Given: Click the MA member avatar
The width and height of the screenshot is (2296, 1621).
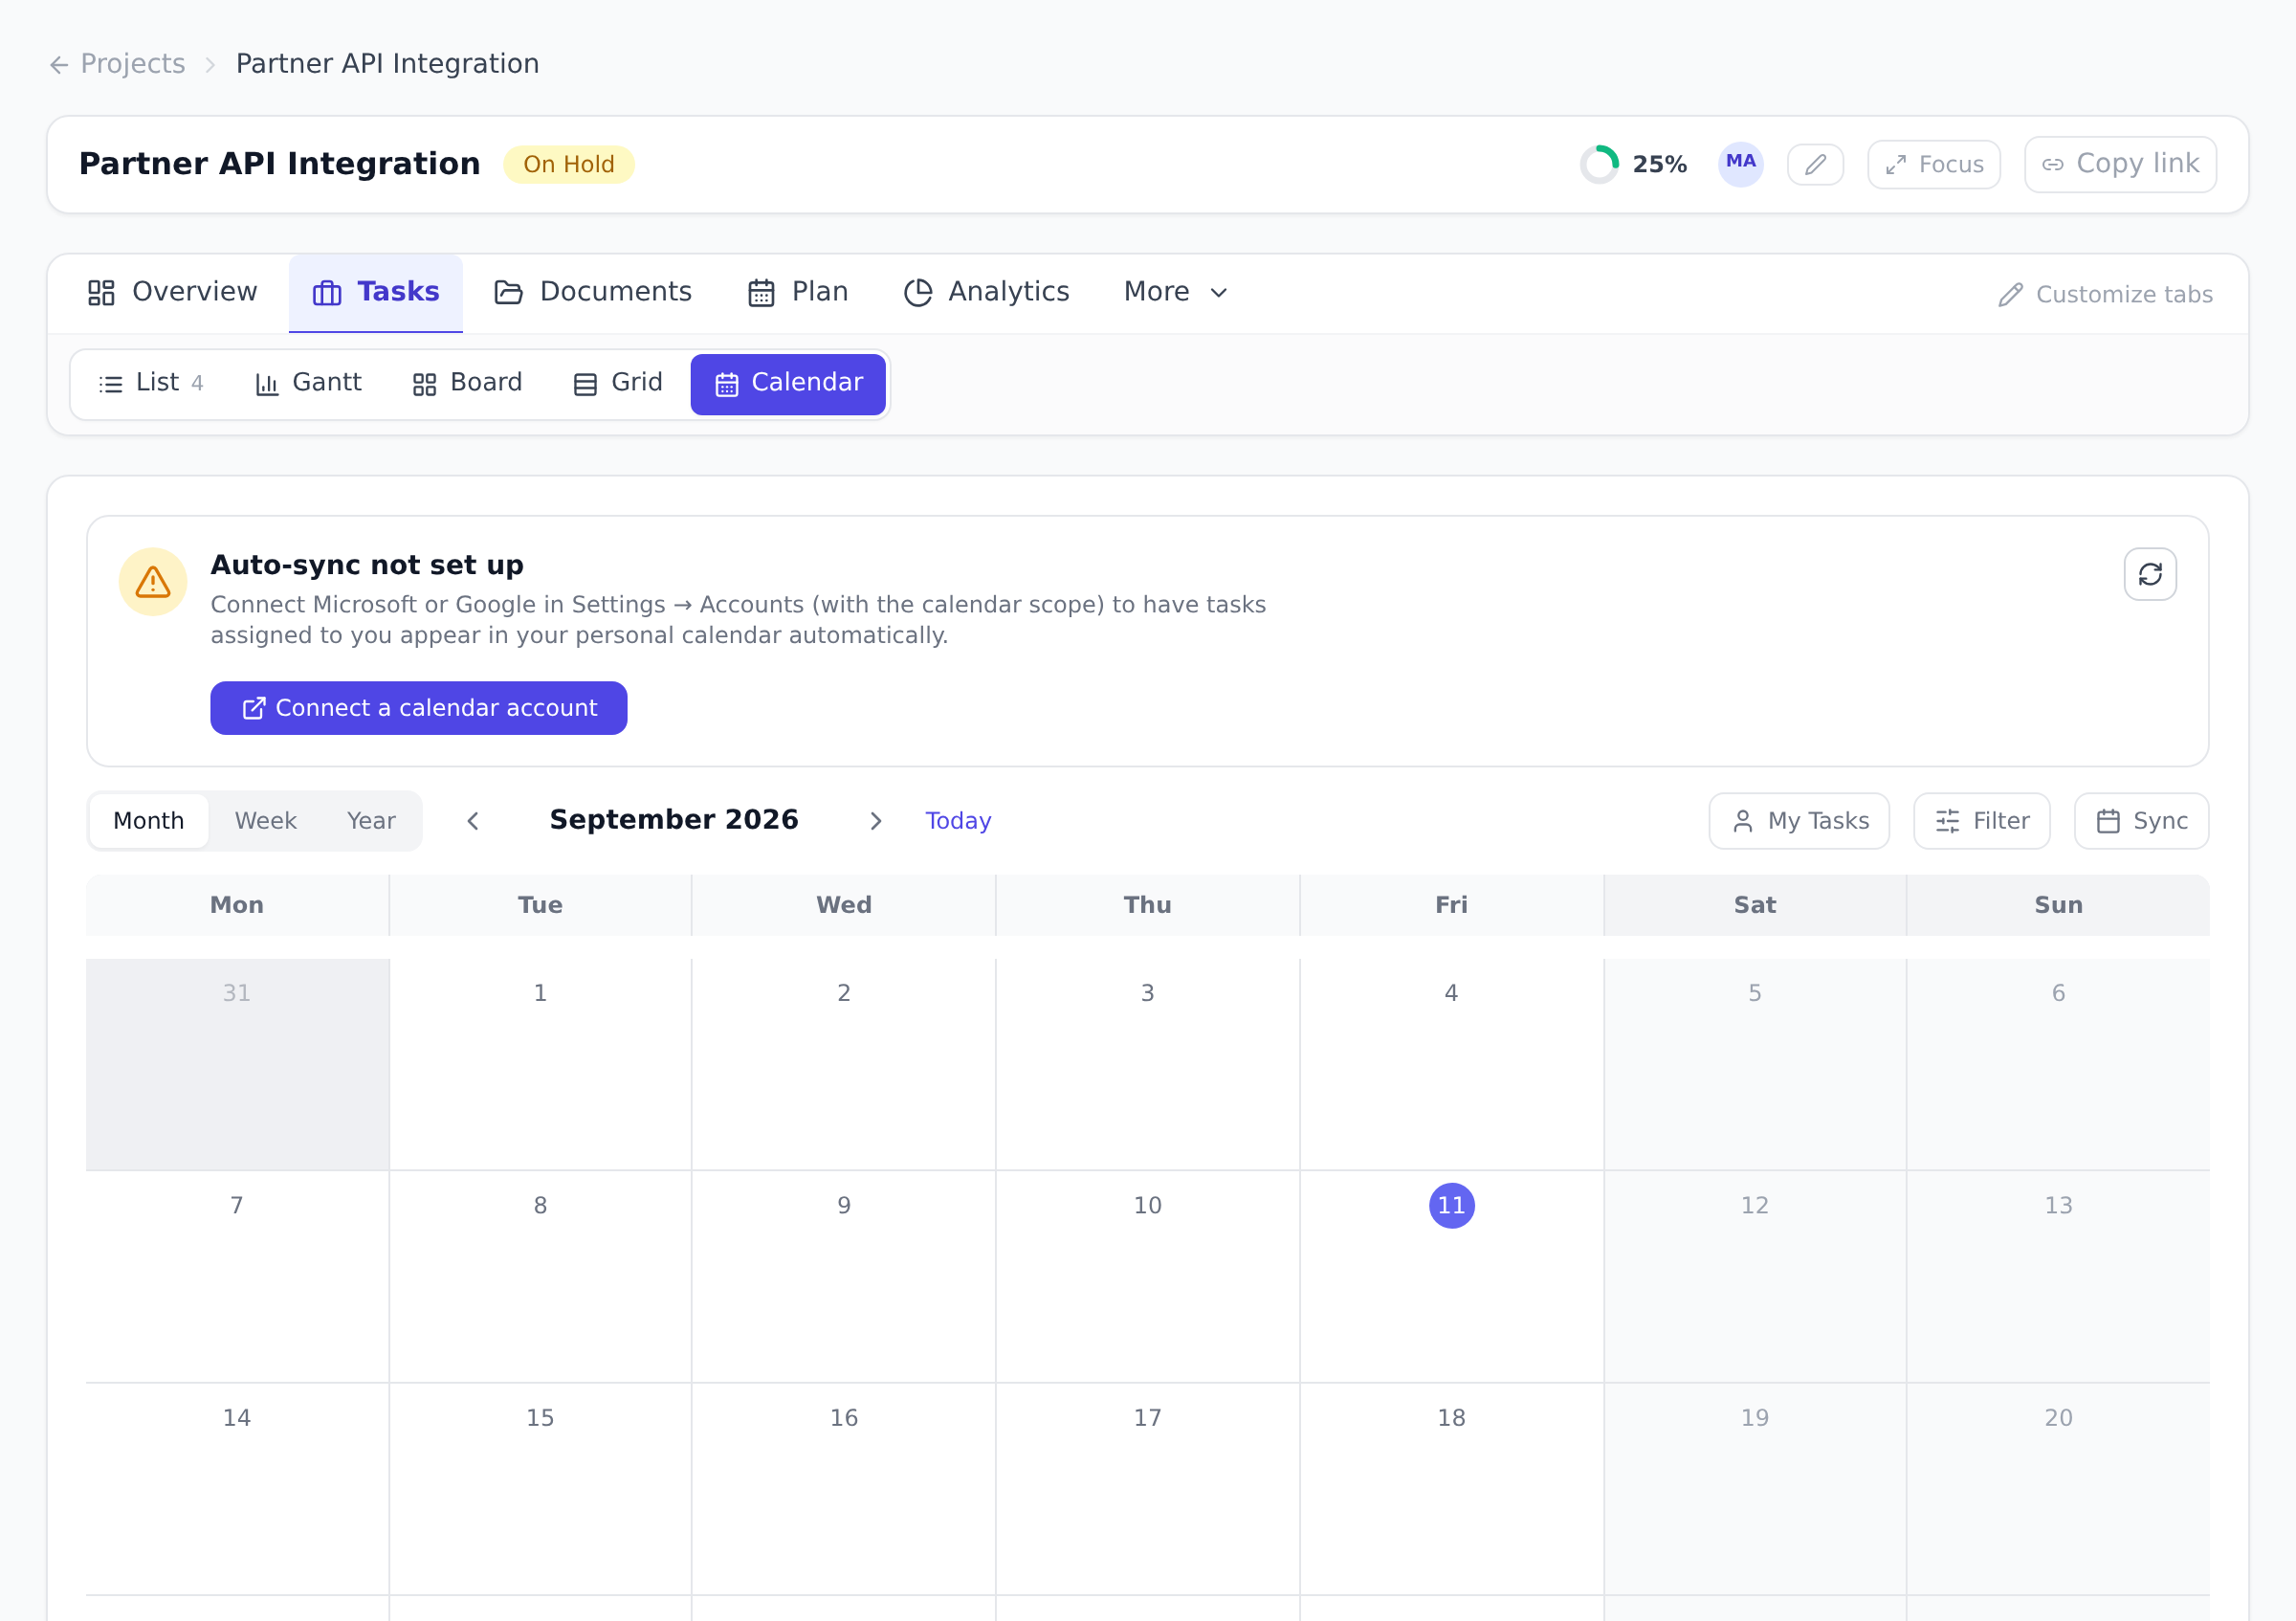Looking at the screenshot, I should (1740, 163).
